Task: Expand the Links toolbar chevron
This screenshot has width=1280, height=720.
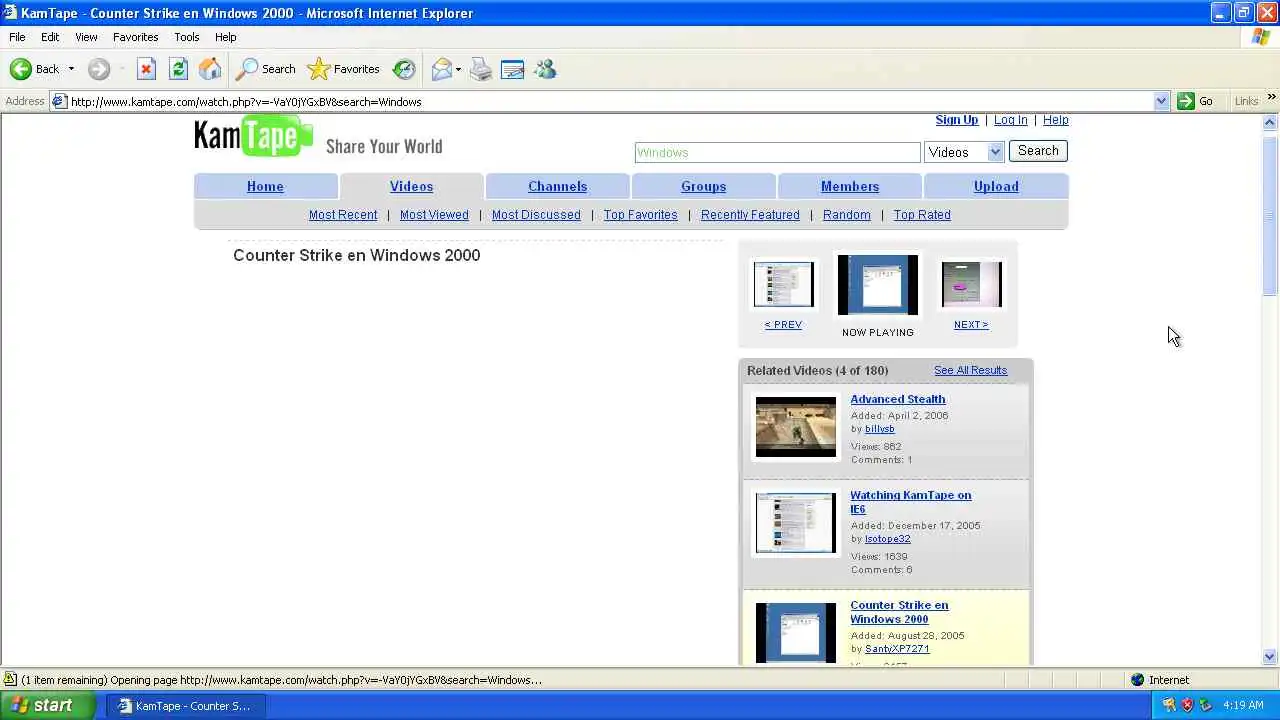Action: pos(1271,98)
